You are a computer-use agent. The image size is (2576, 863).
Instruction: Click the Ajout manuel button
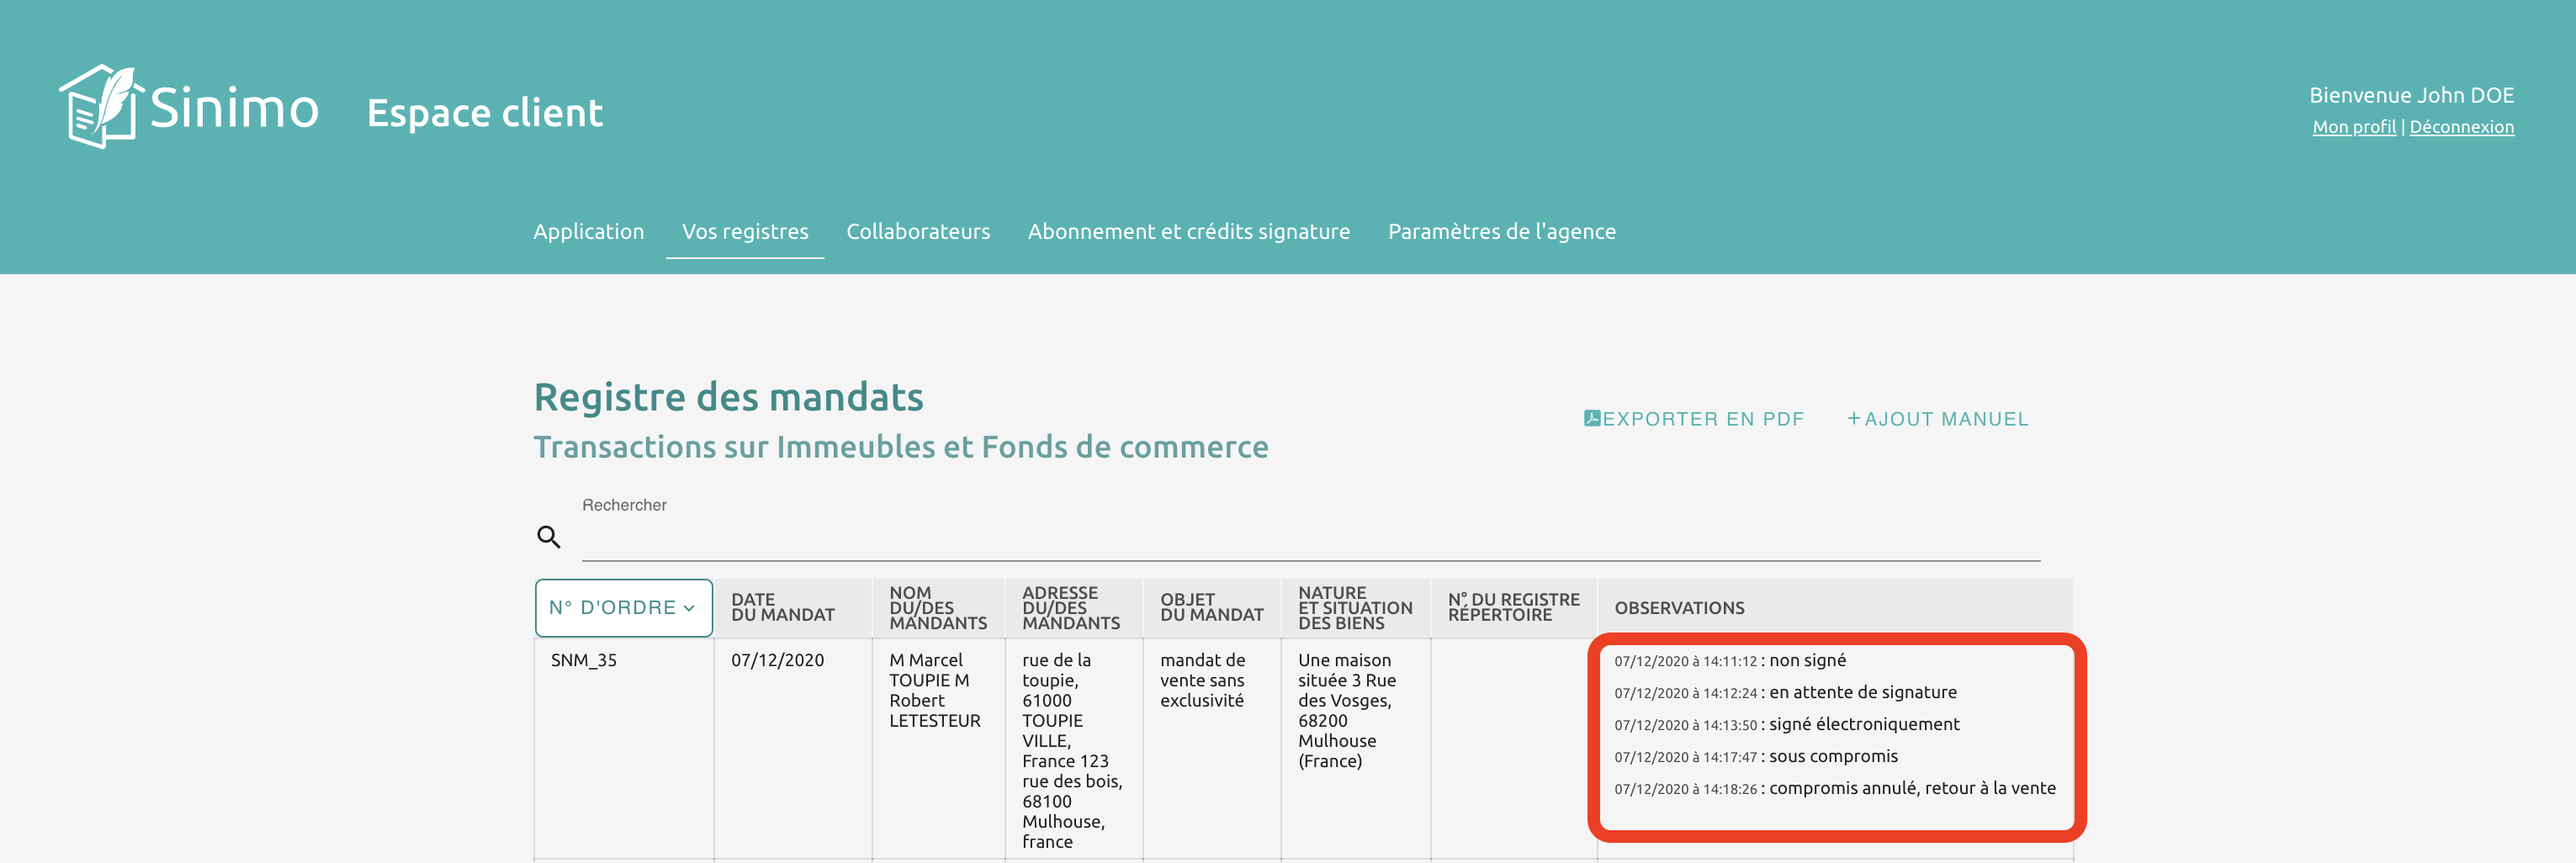click(x=1937, y=419)
